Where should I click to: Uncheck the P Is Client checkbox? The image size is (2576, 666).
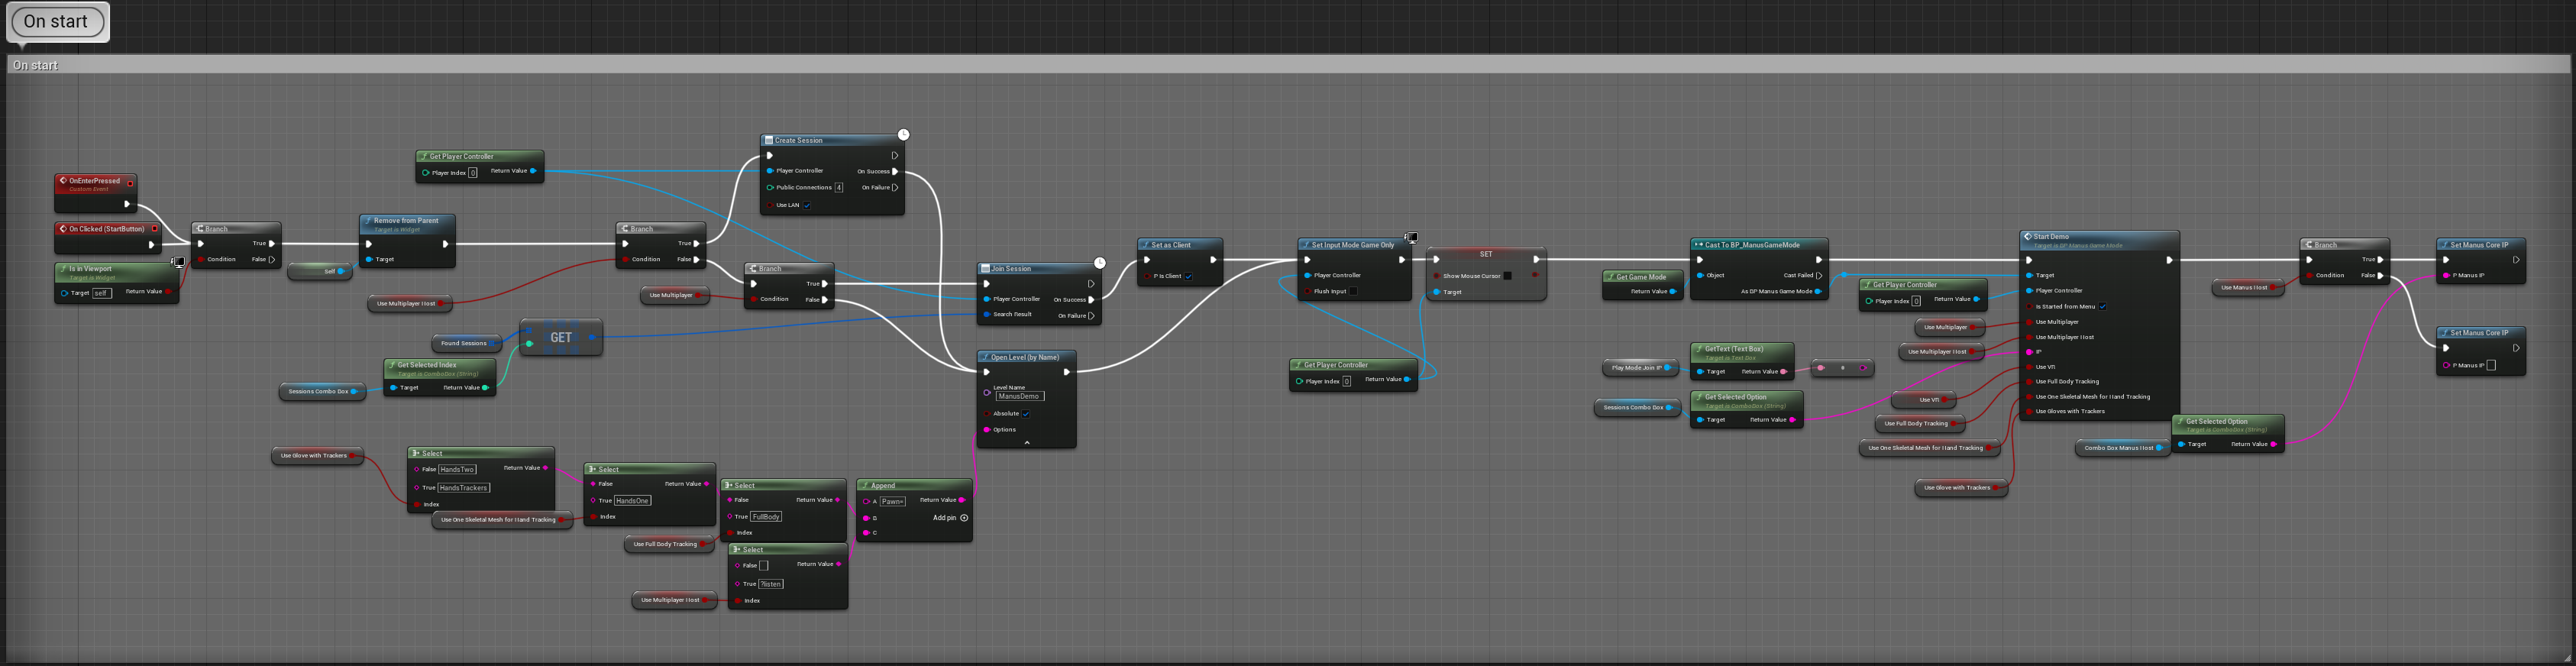point(1188,276)
